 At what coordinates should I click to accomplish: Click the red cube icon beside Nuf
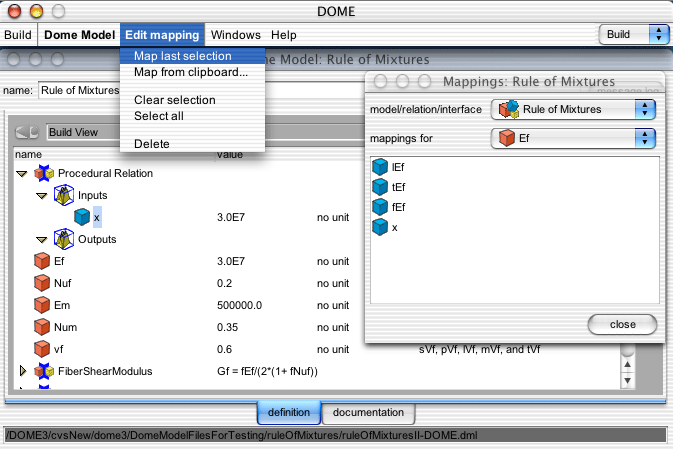coord(42,283)
